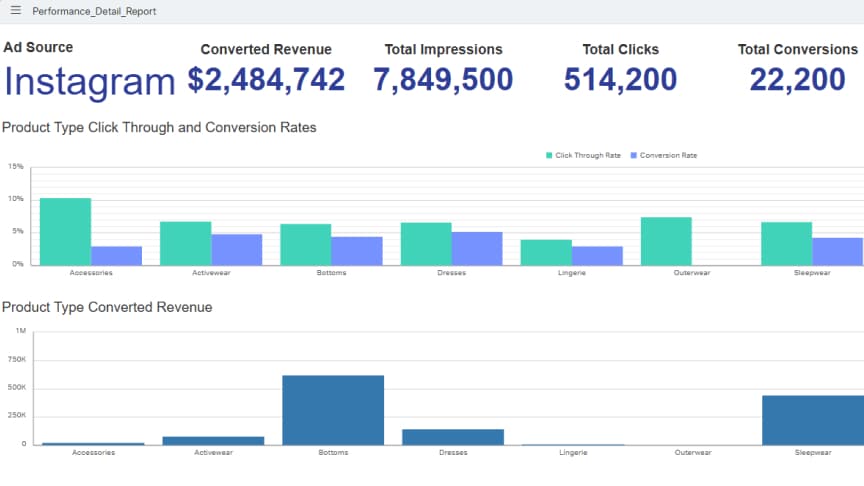Click the Total Clicks heading
Screen dimensions: 864x486
(x=620, y=50)
